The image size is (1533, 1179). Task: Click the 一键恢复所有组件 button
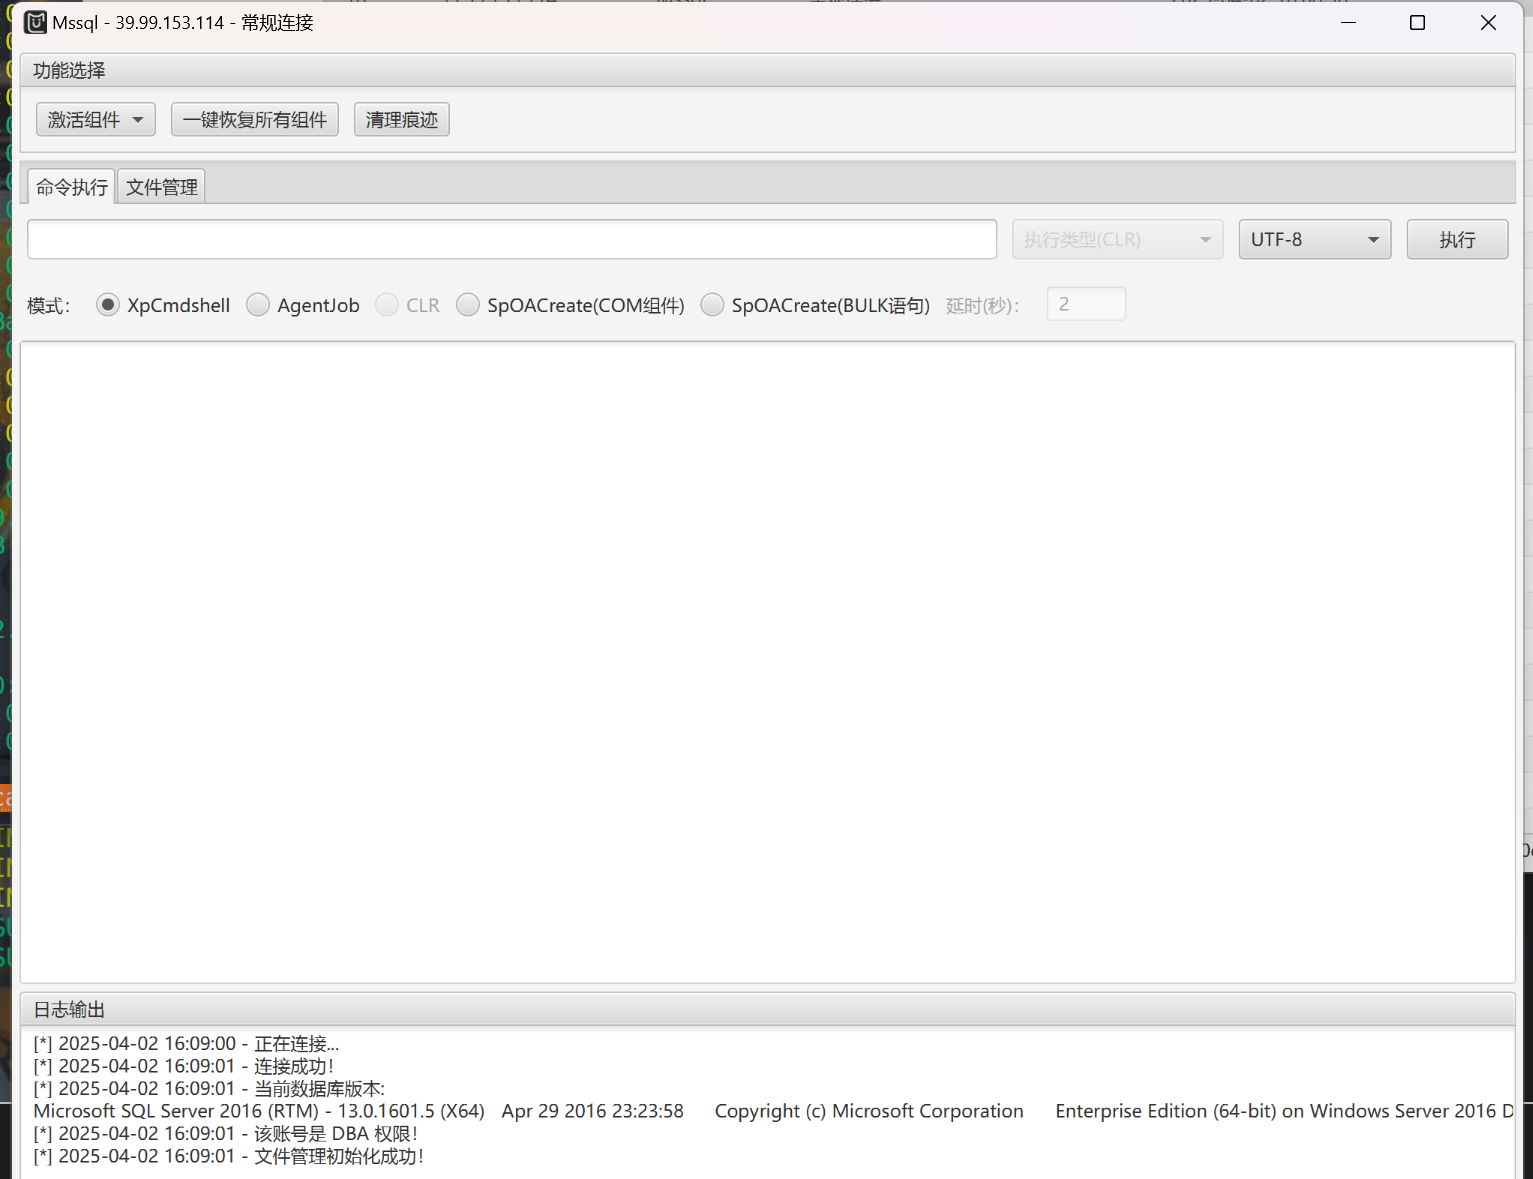coord(255,120)
